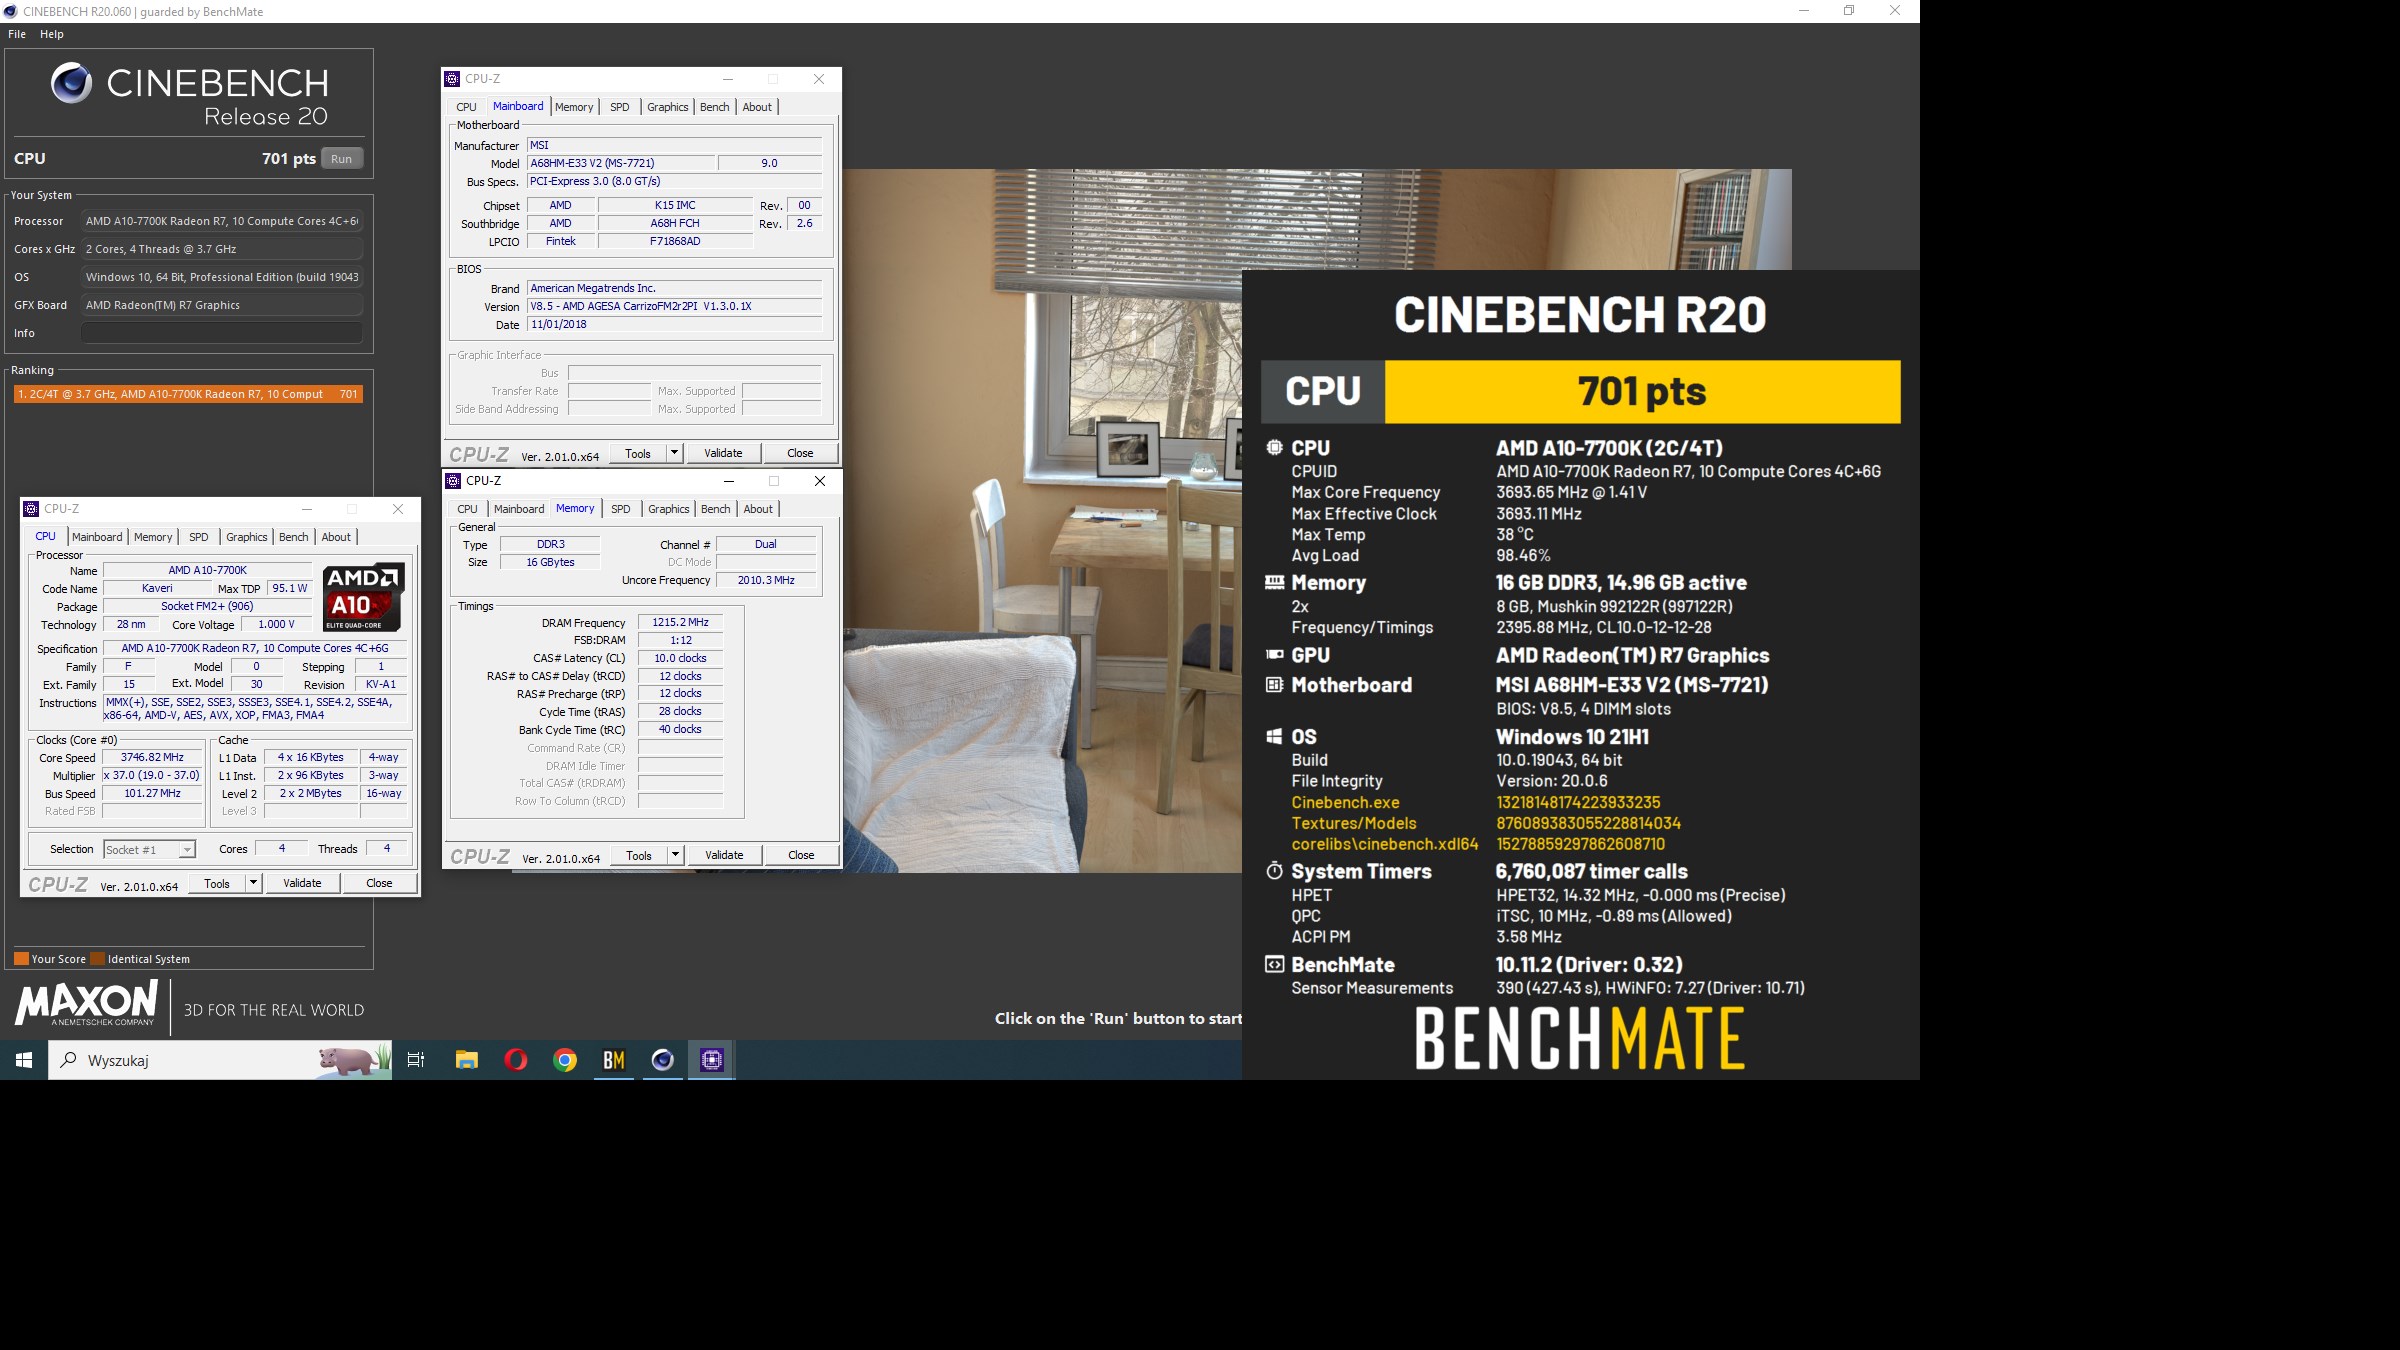Switch to Cinebench taskbar icon
The height and width of the screenshot is (1350, 2400).
coord(663,1060)
